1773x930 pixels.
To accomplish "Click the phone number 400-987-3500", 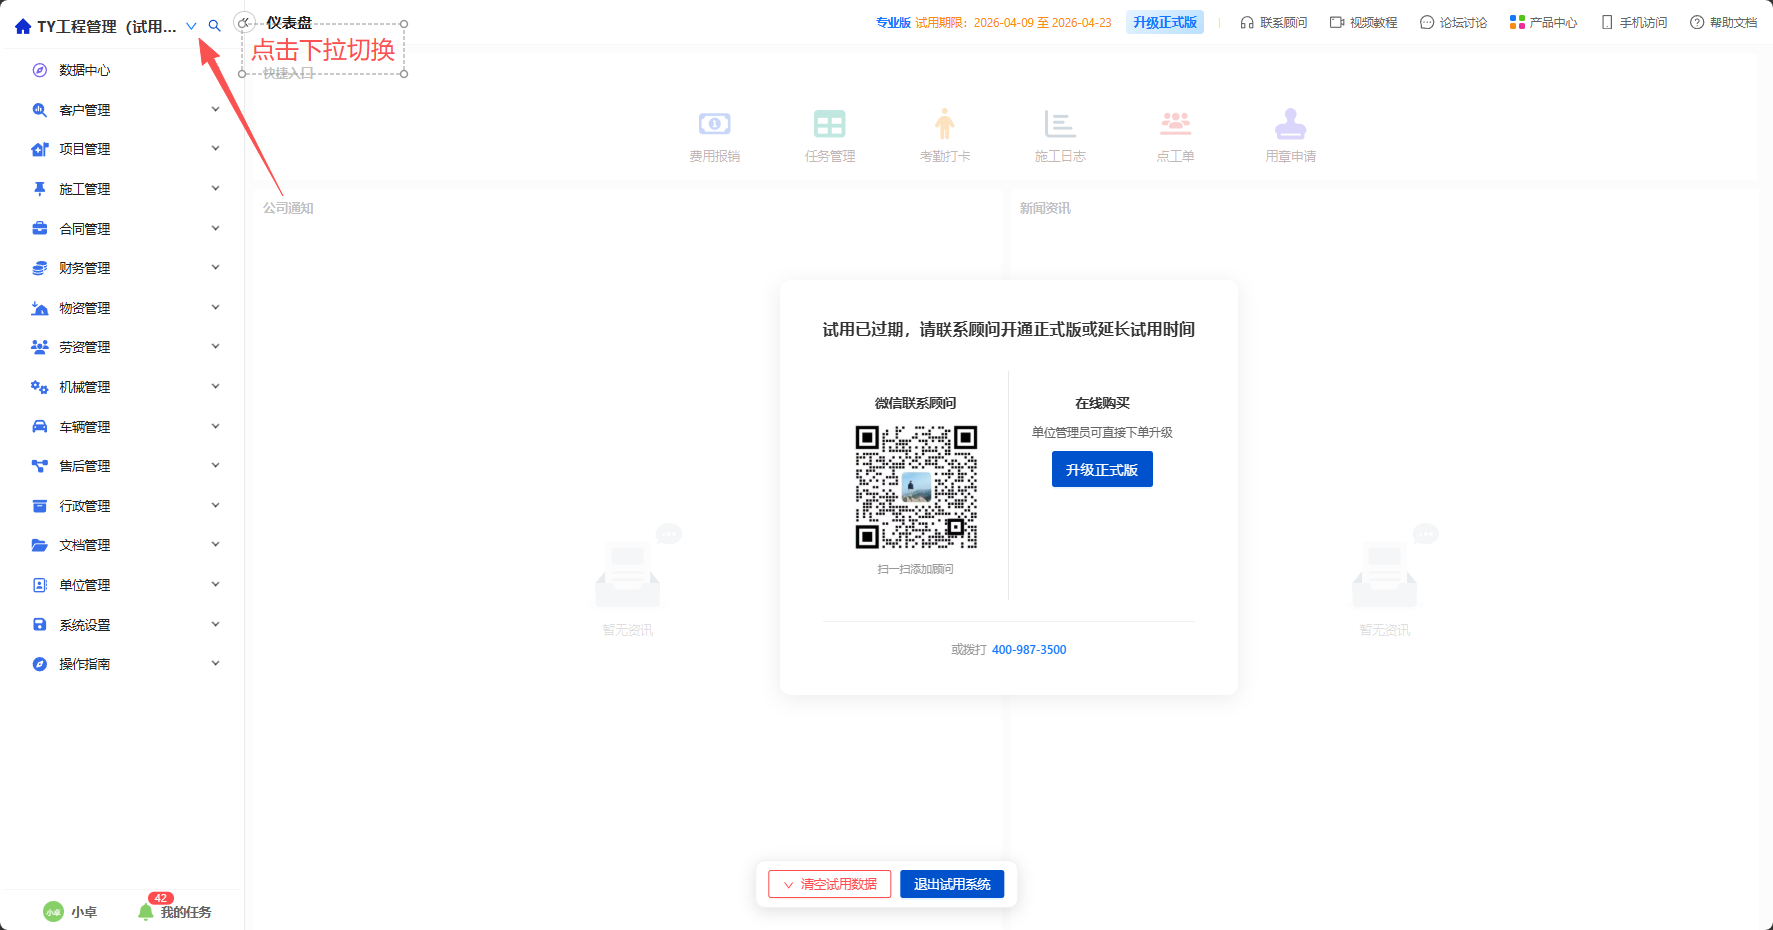I will 1029,650.
